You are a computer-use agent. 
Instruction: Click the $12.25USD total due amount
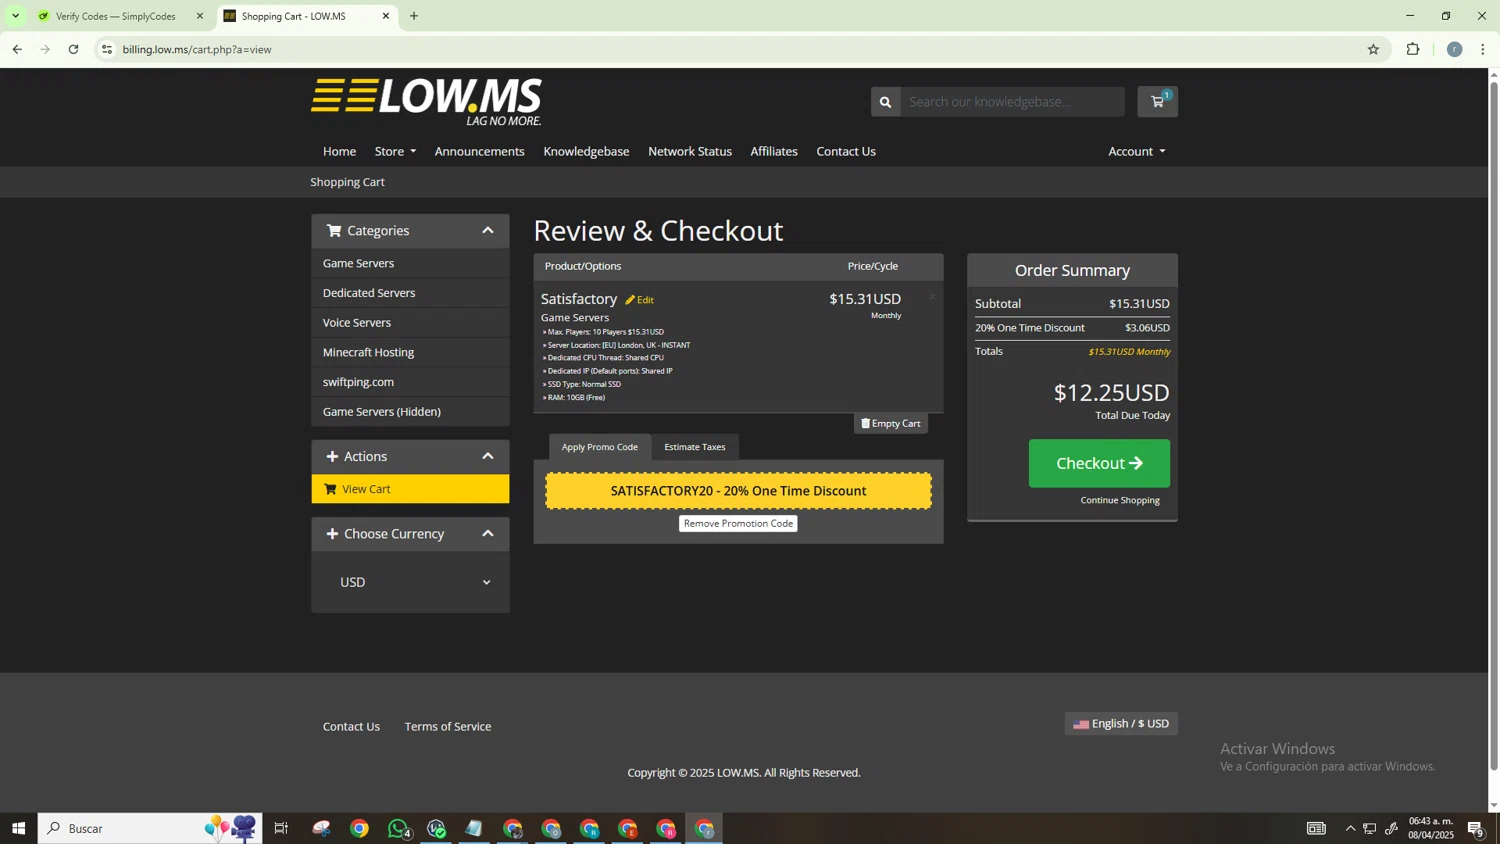click(x=1111, y=393)
